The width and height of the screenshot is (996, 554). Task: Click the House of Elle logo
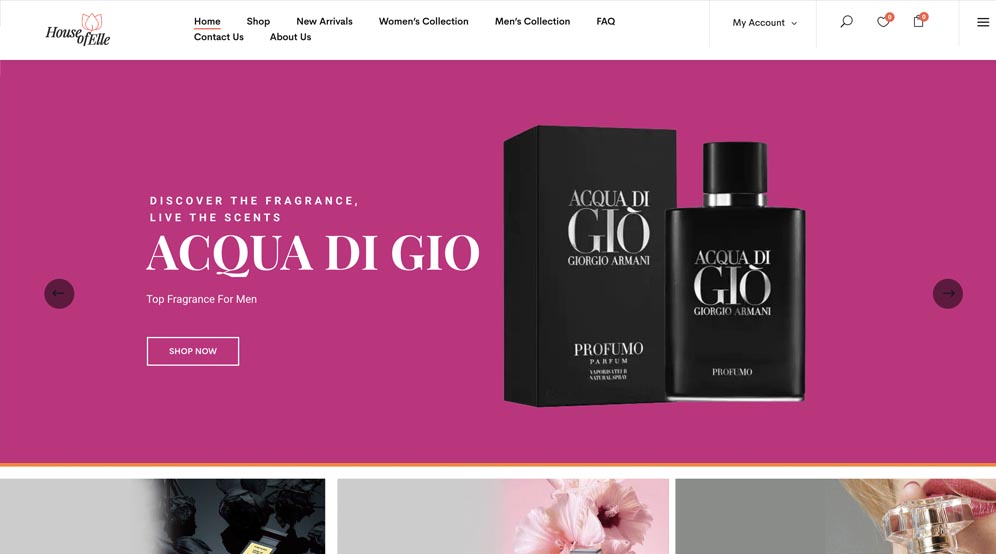[x=77, y=29]
